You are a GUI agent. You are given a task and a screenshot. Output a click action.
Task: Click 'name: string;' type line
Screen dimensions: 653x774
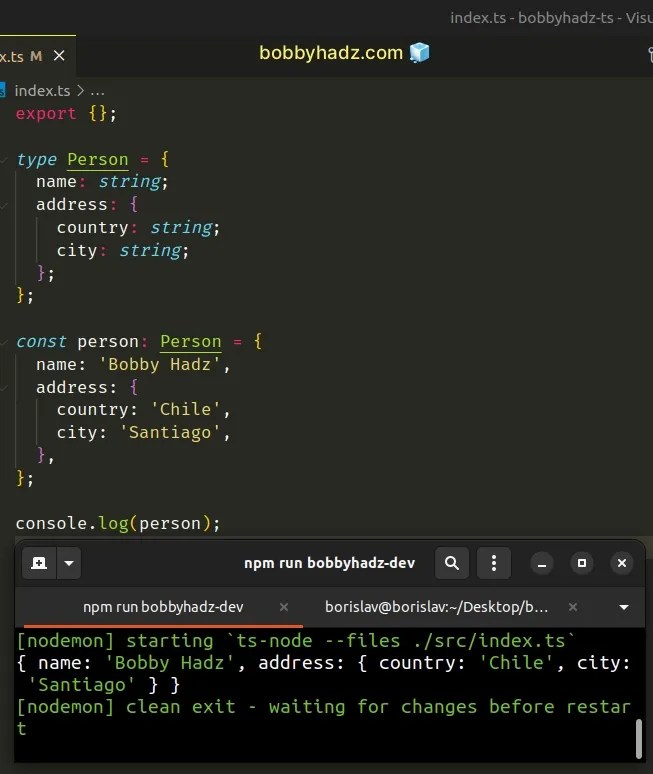click(102, 182)
